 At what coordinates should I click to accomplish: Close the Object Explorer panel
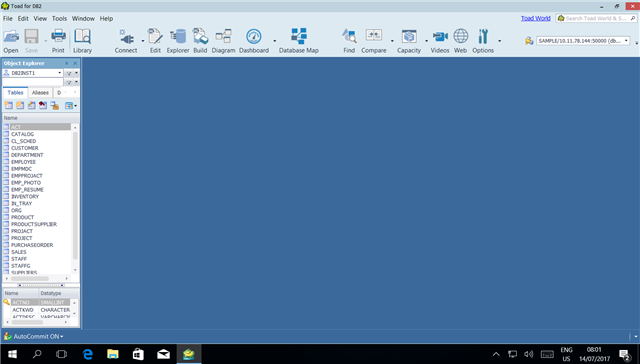[75, 63]
